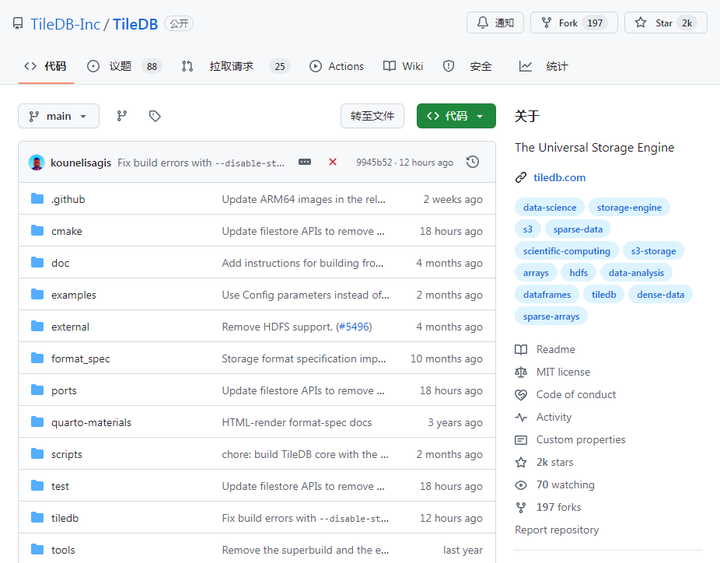Click the tiledb folder icon

37,518
